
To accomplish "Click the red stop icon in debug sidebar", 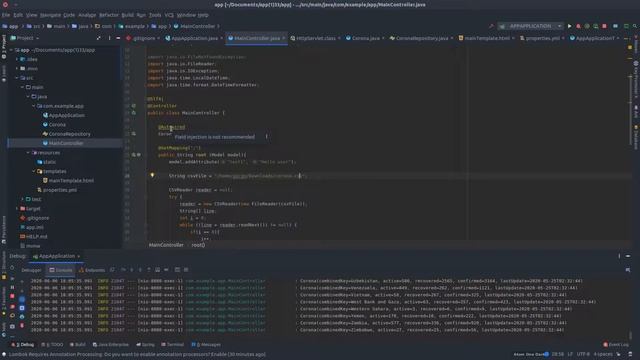I will click(x=12, y=296).
